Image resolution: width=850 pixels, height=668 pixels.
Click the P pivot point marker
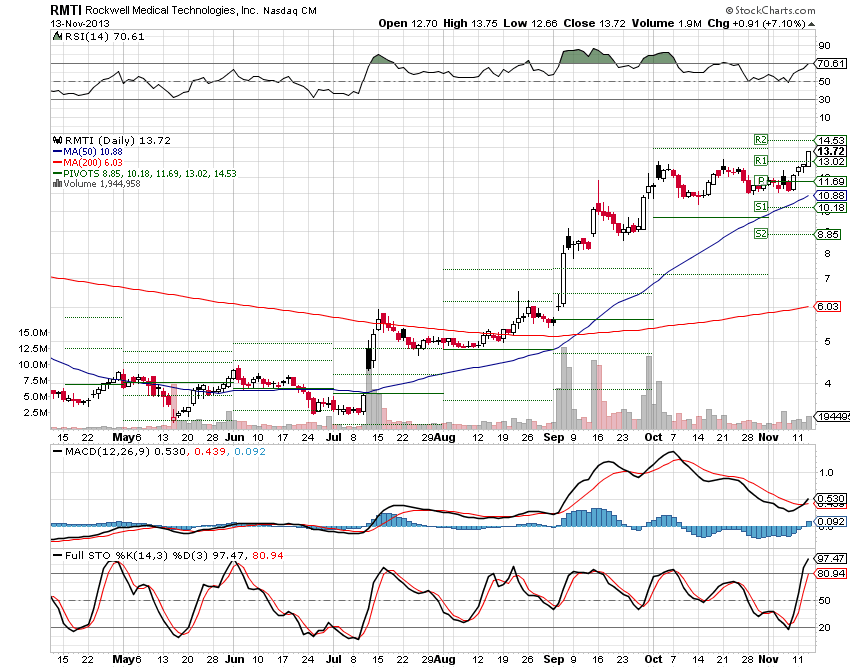pos(761,181)
